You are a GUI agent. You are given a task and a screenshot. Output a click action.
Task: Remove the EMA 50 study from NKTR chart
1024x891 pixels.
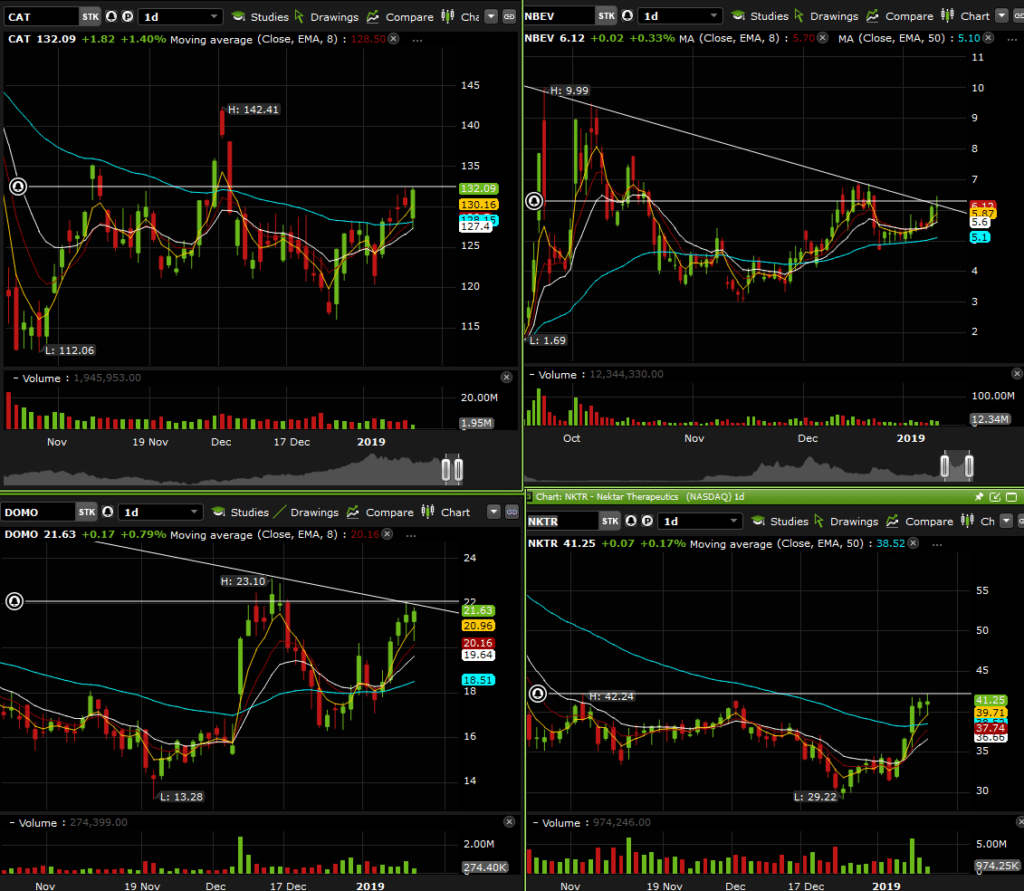[x=914, y=543]
